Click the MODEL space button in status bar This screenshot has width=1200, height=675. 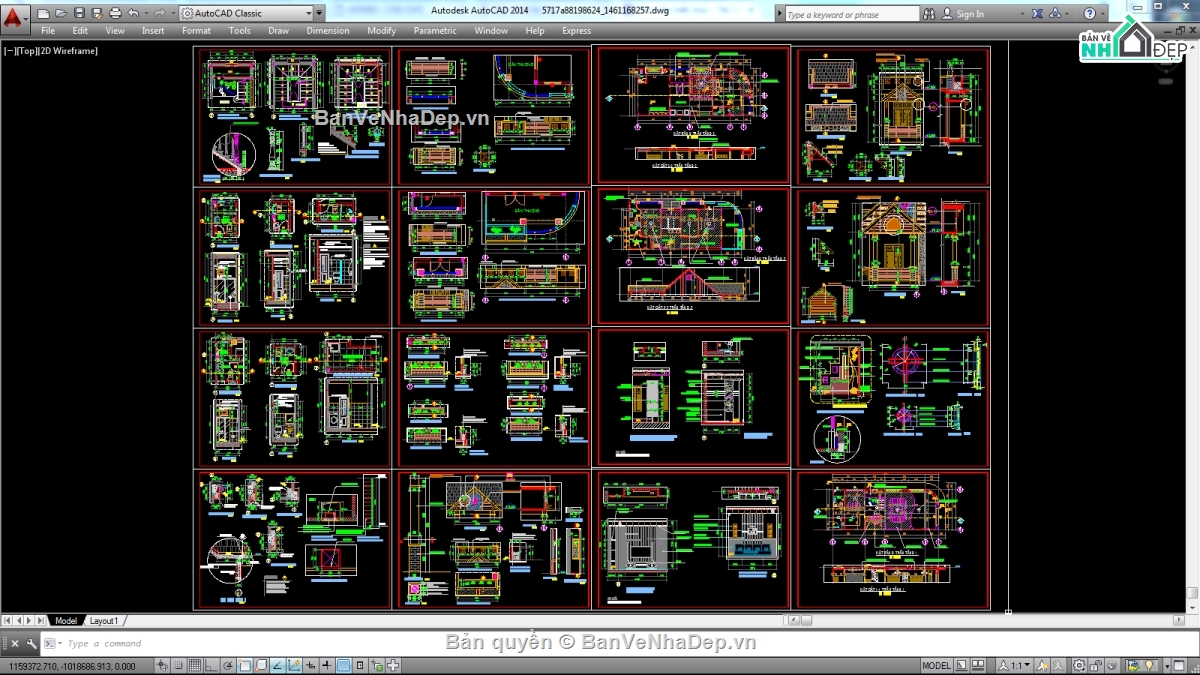[936, 665]
